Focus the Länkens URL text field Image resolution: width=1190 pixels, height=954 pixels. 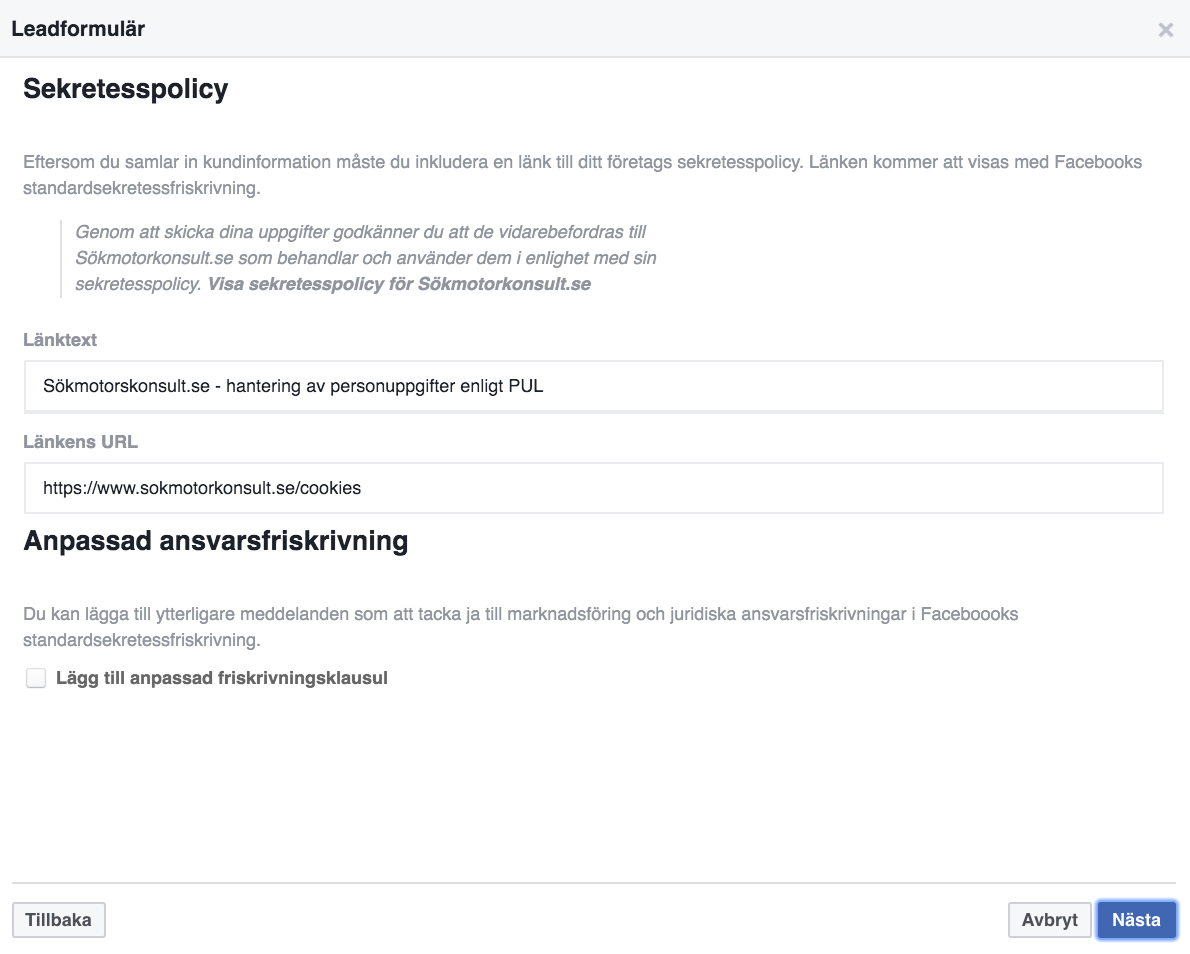pos(593,488)
